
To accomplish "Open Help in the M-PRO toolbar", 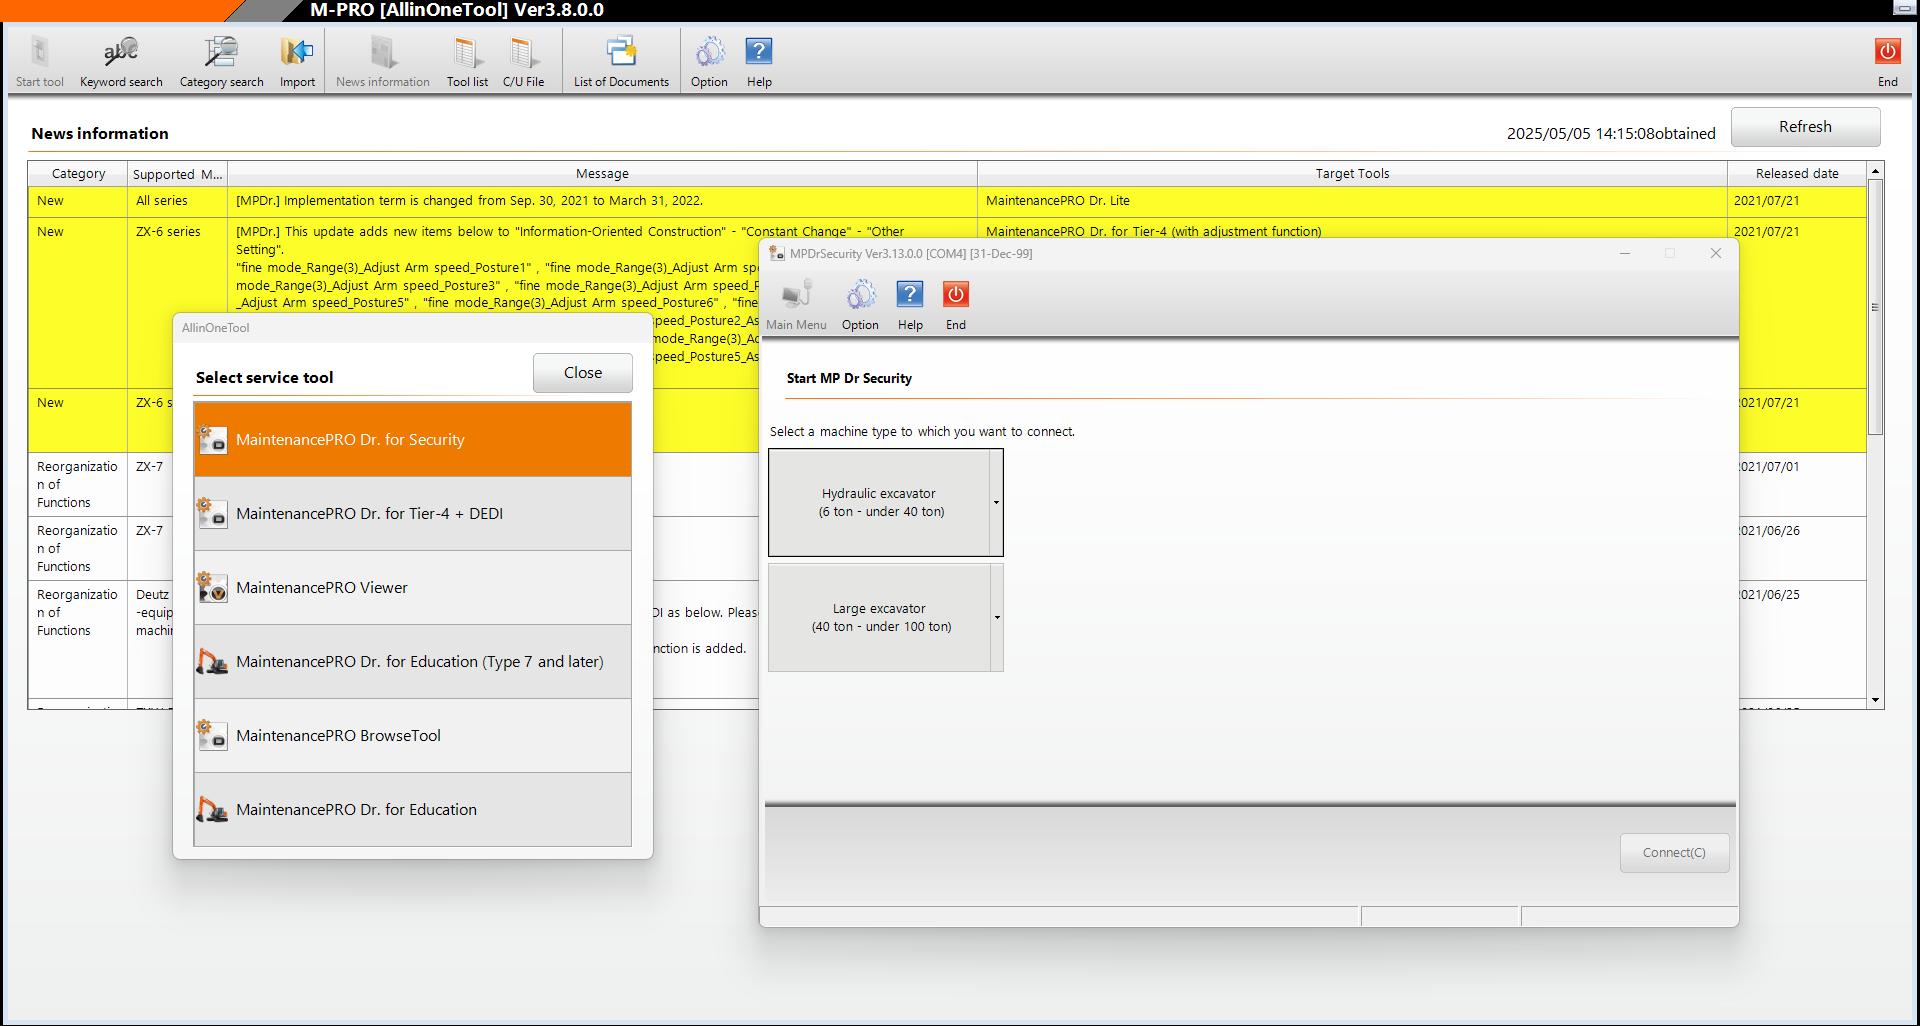I will click(759, 62).
